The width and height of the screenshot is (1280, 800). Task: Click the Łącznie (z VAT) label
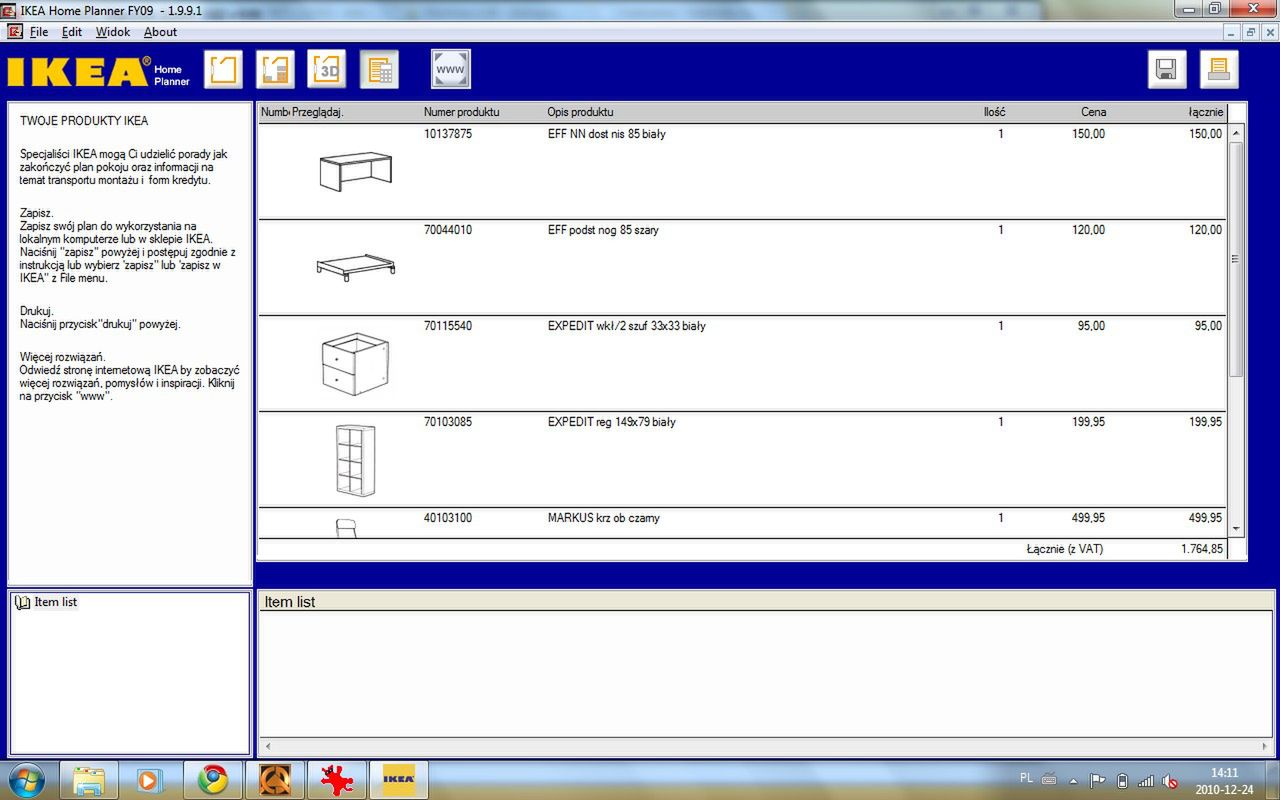[1064, 549]
